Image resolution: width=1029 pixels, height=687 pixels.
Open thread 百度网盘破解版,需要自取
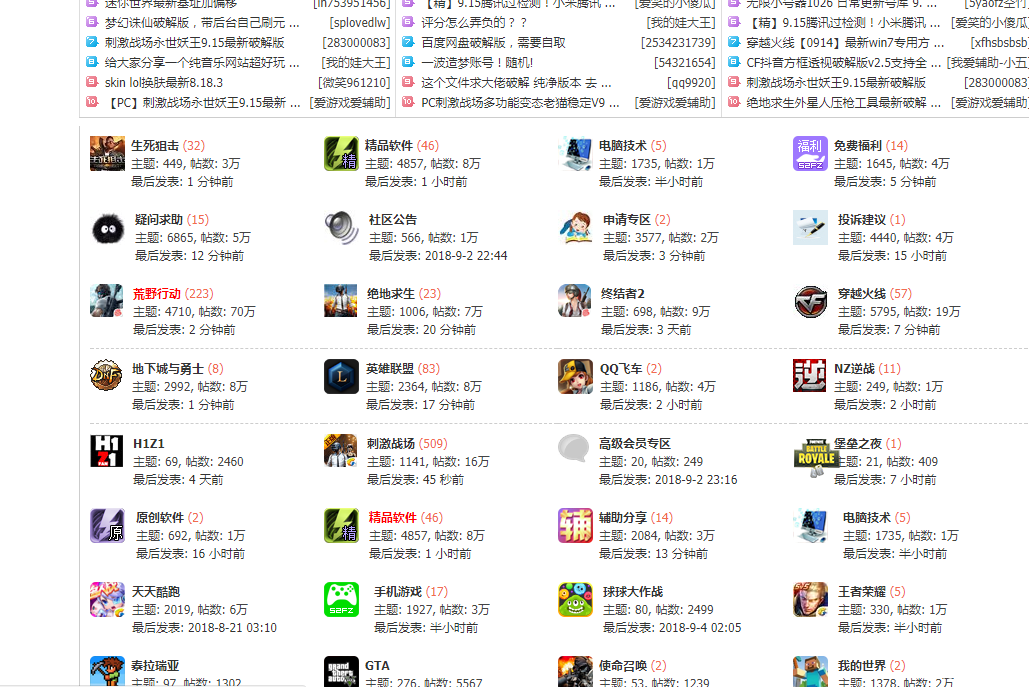tap(494, 43)
